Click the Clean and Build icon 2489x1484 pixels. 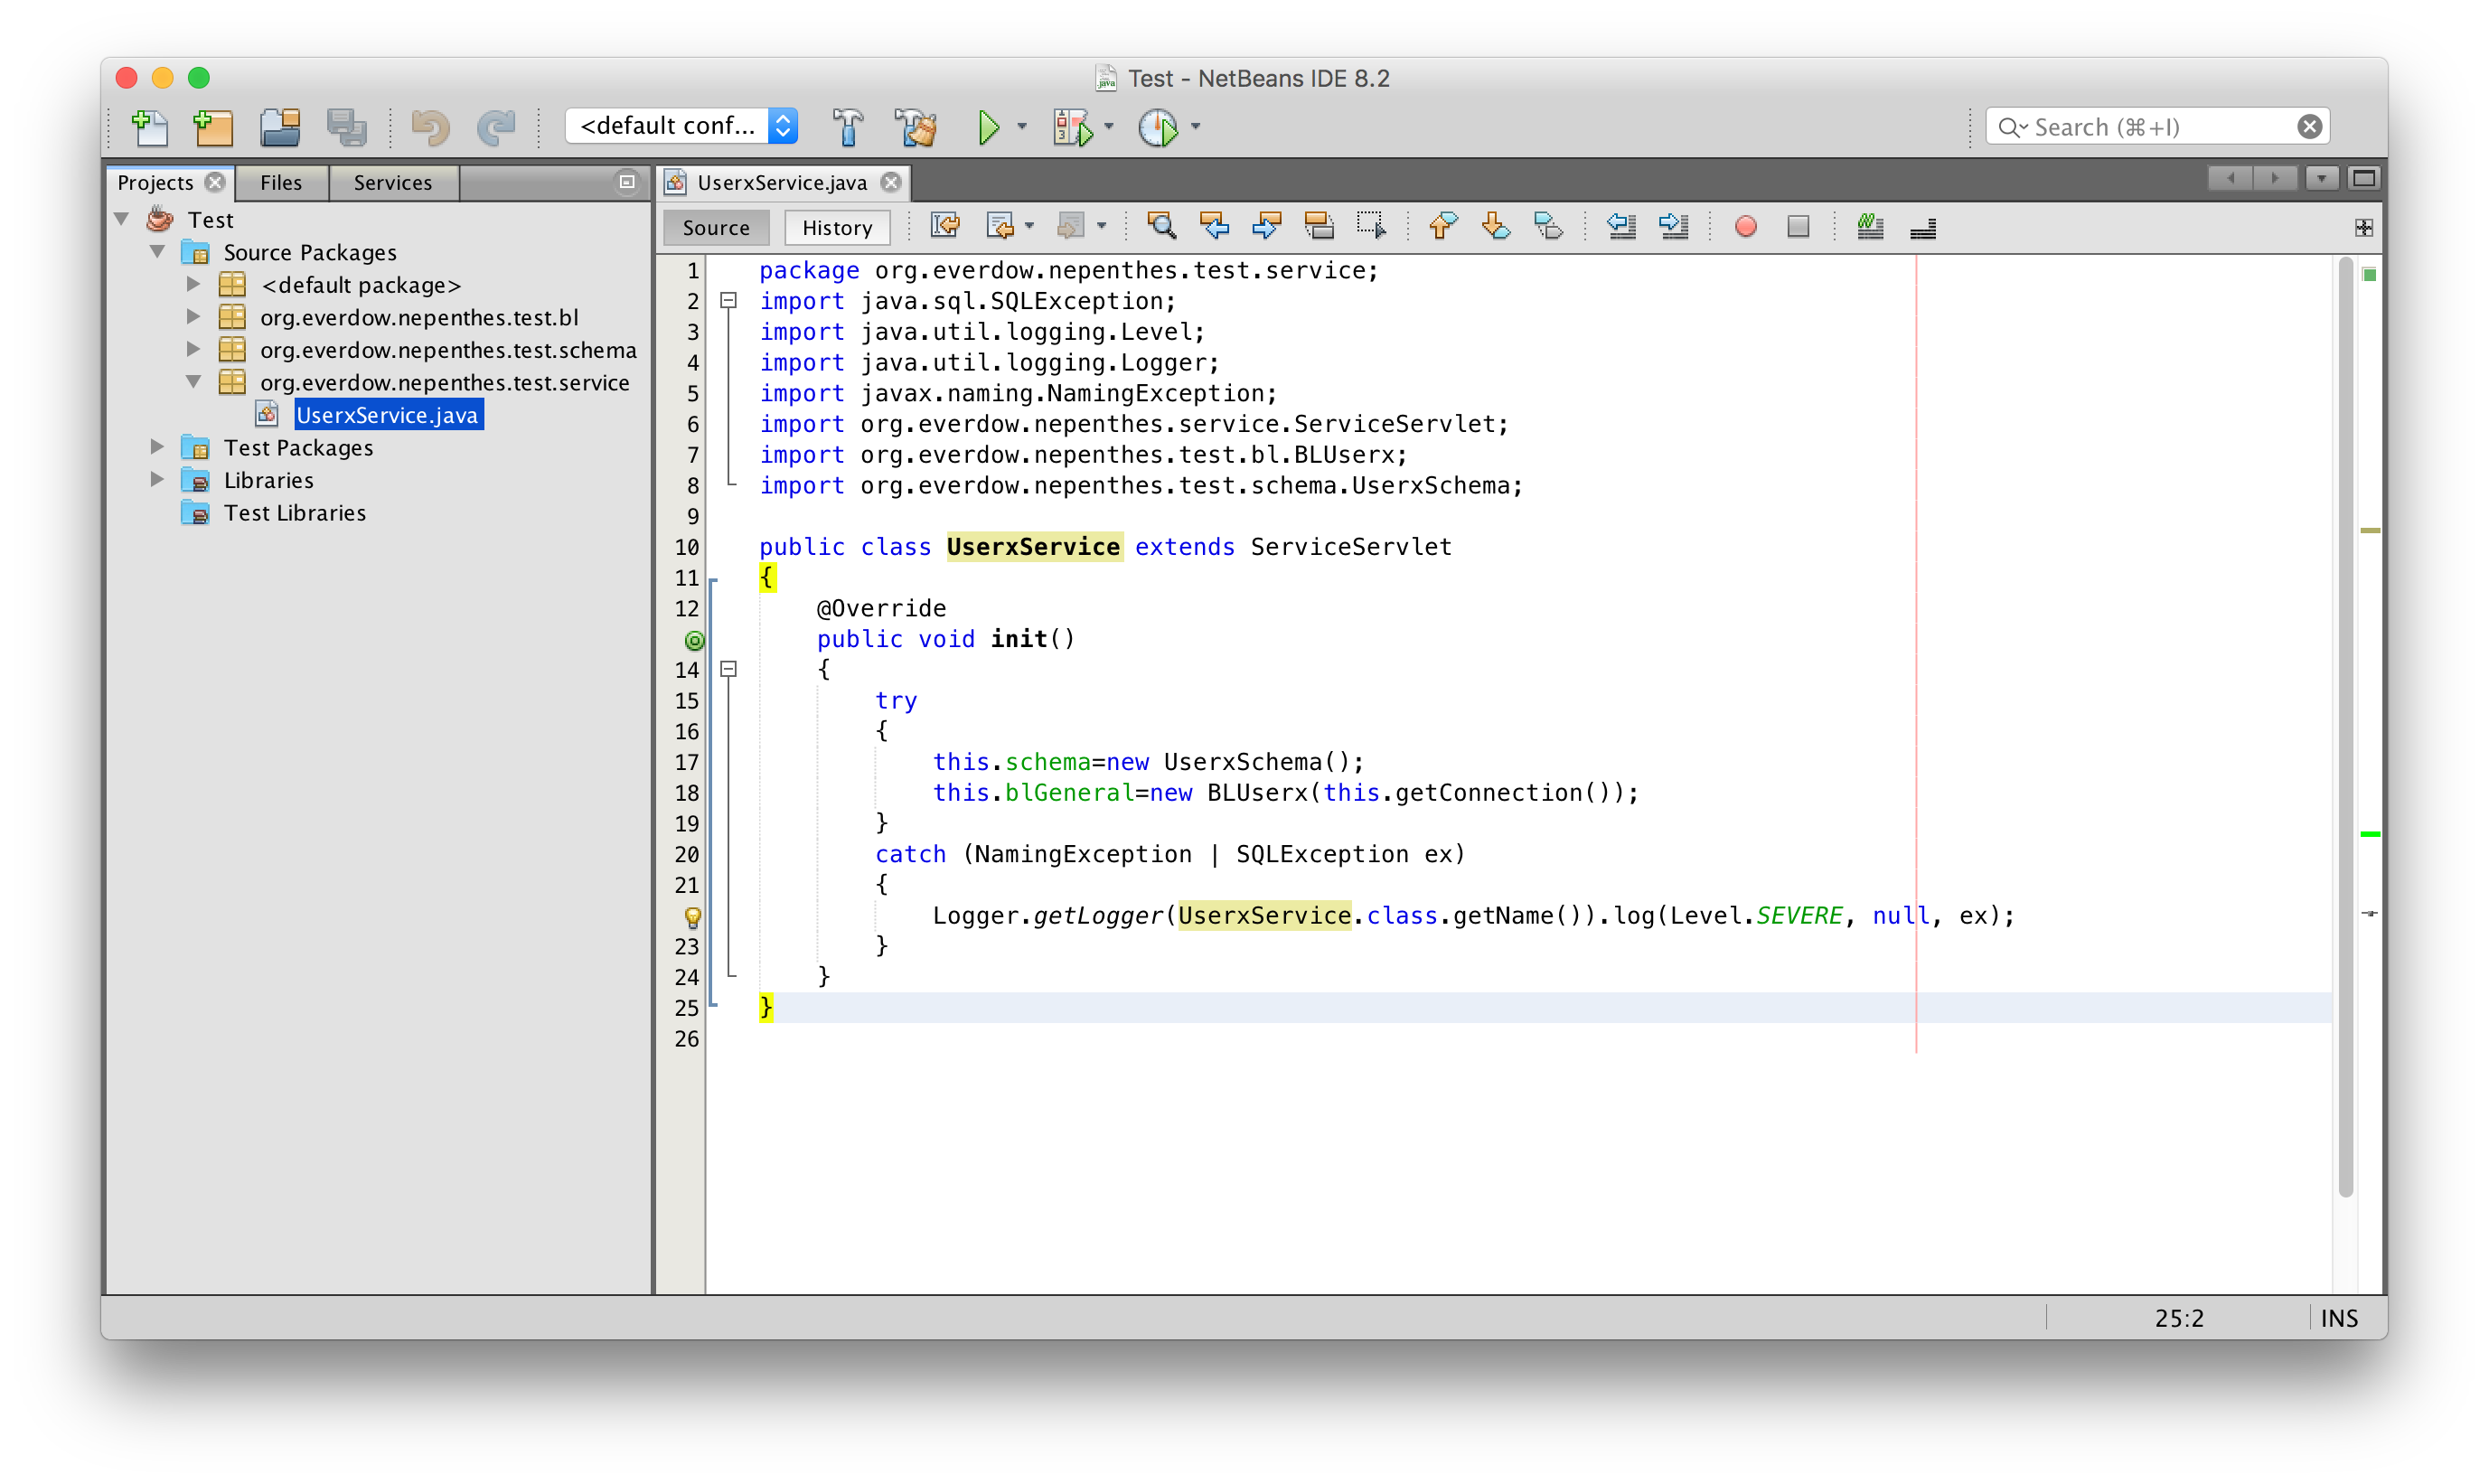pyautogui.click(x=916, y=127)
